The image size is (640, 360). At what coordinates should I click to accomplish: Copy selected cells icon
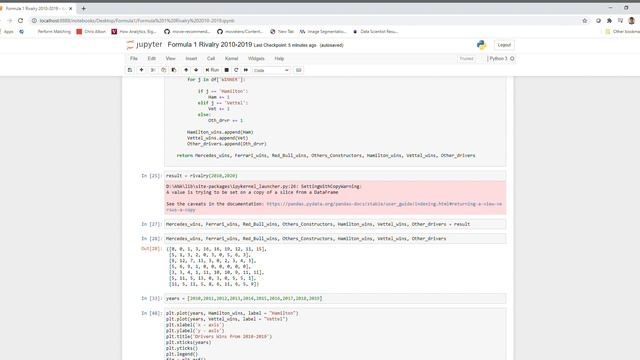click(164, 70)
